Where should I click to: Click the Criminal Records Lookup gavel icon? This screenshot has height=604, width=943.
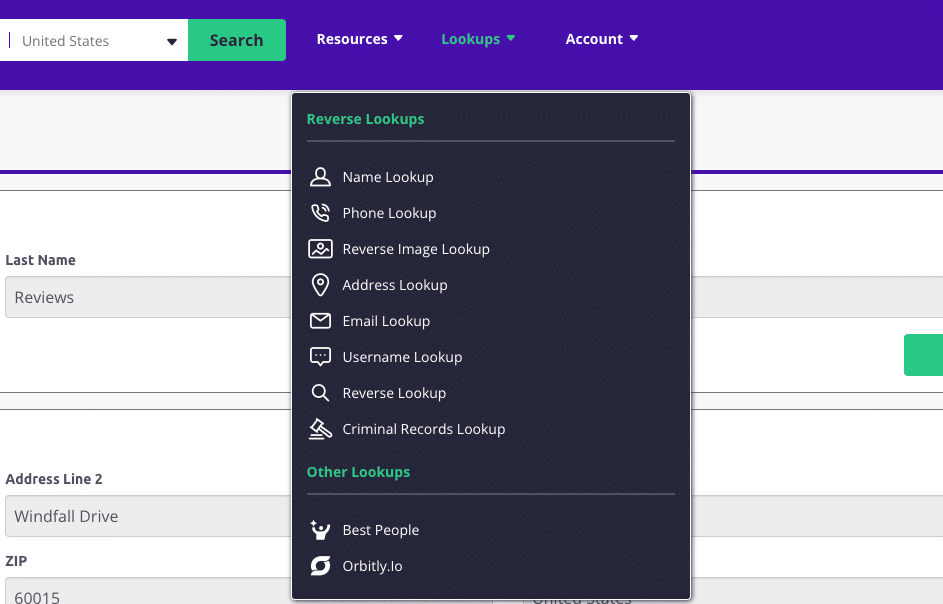(x=320, y=428)
